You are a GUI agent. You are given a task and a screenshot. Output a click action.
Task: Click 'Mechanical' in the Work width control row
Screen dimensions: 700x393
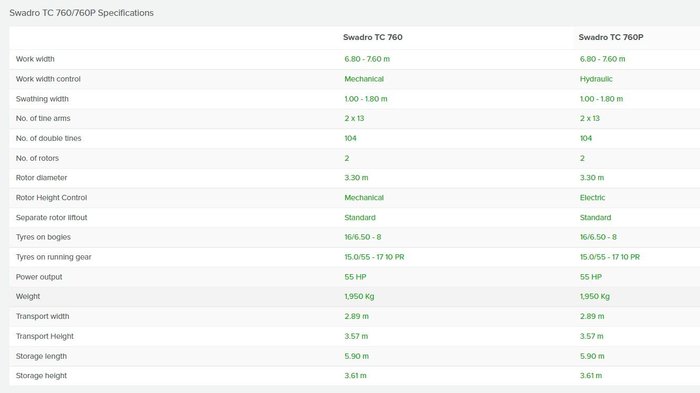[364, 79]
